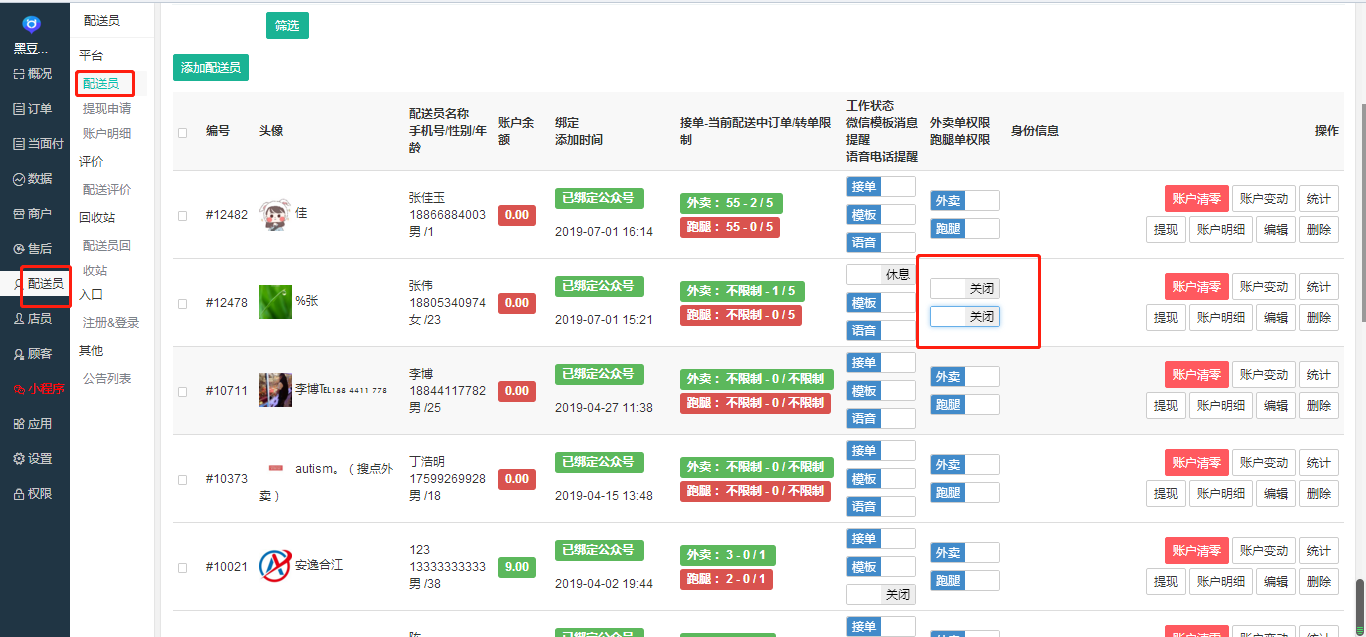This screenshot has height=637, width=1366.
Task: Click 外卖：55 - 2 / 5 badge
Action: click(732, 203)
